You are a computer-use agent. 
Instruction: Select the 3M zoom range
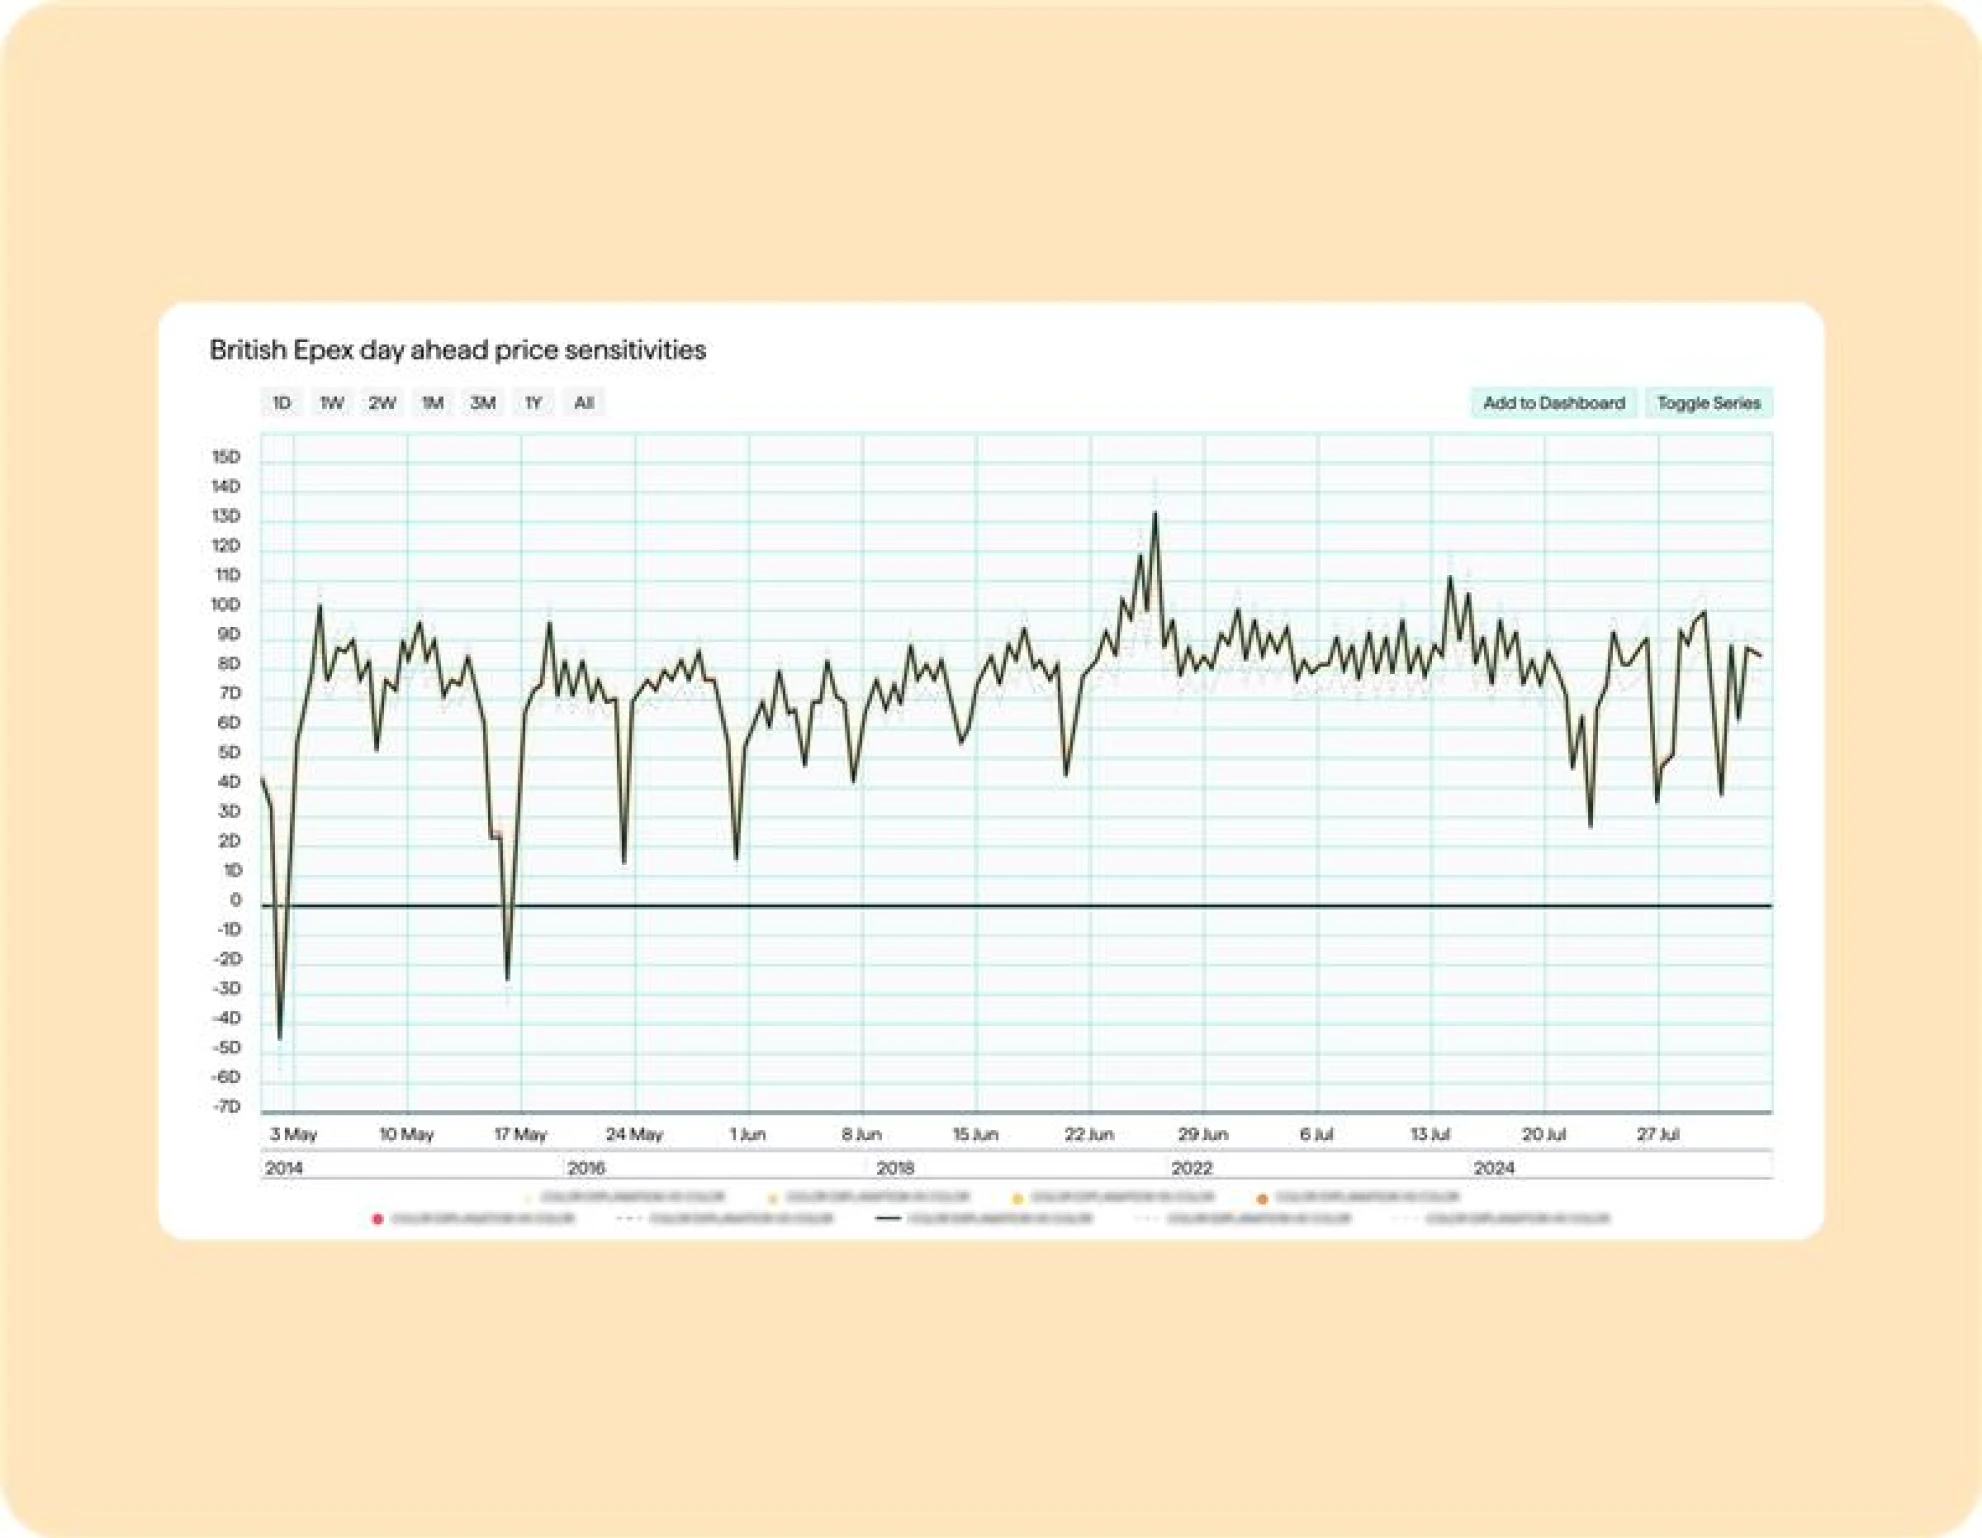pyautogui.click(x=483, y=403)
